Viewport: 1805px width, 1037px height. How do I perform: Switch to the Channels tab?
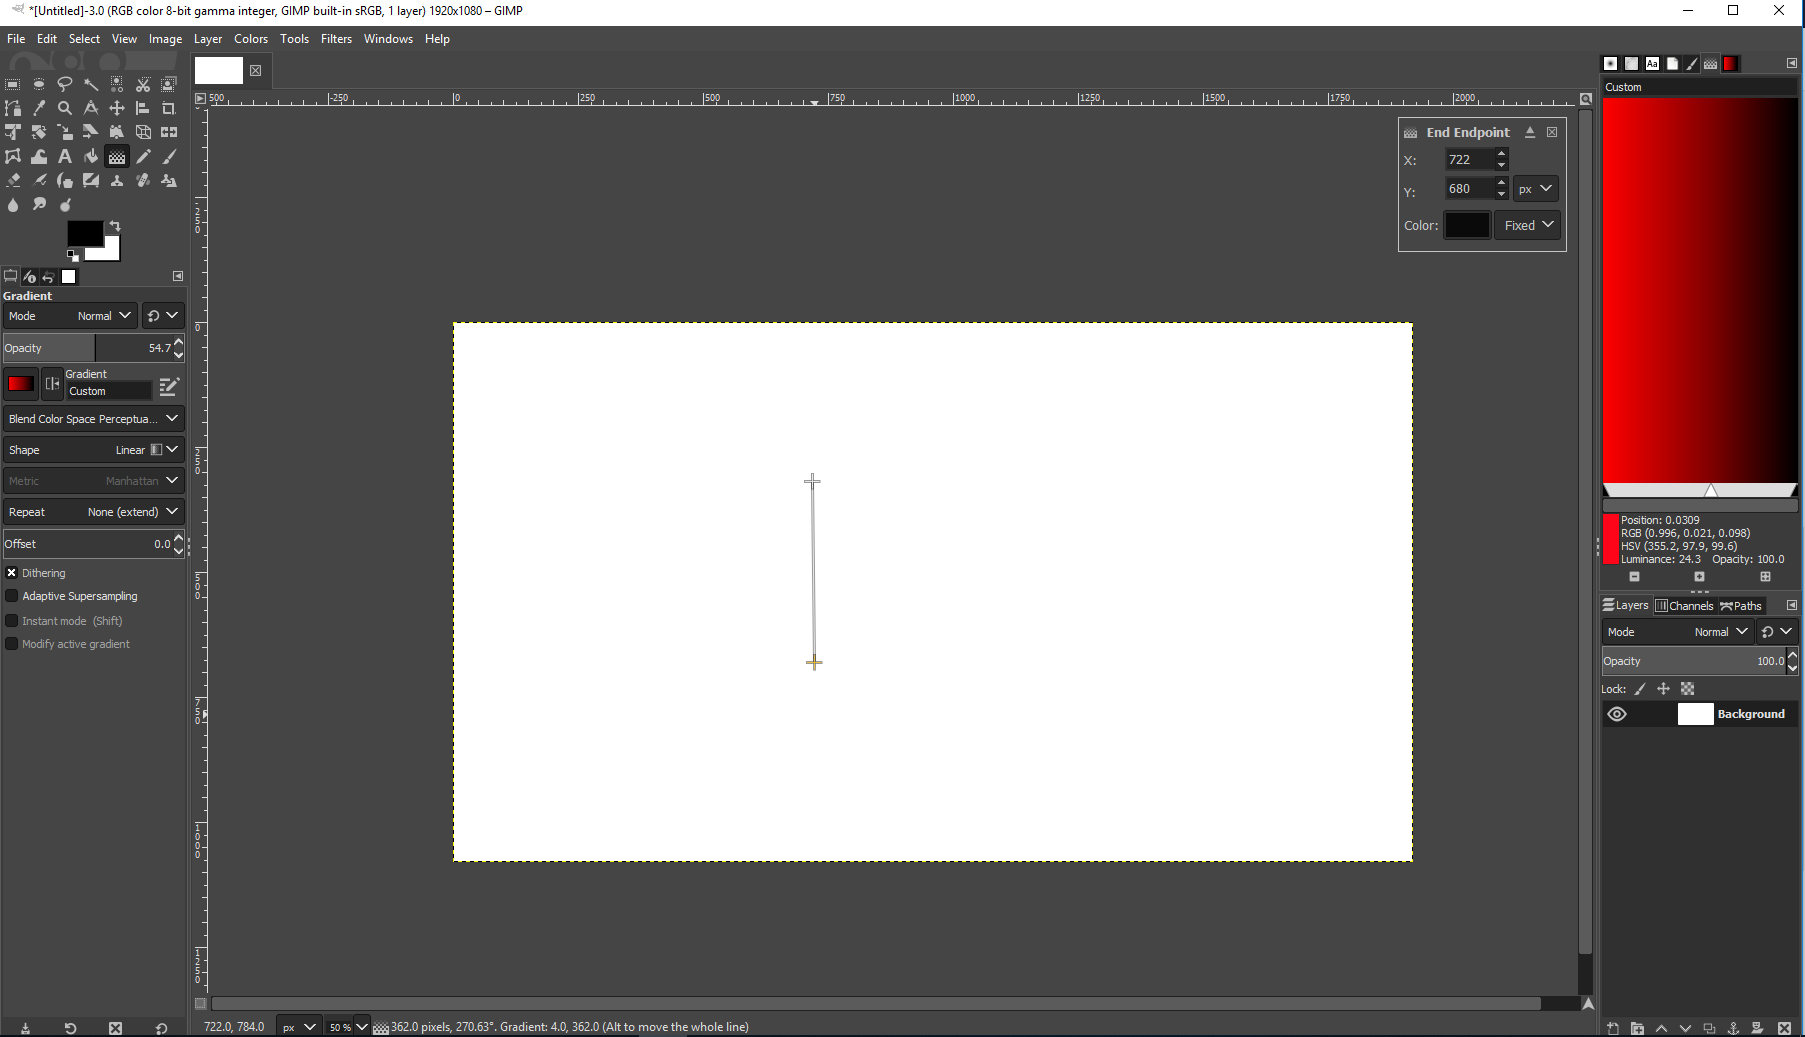pos(1684,606)
